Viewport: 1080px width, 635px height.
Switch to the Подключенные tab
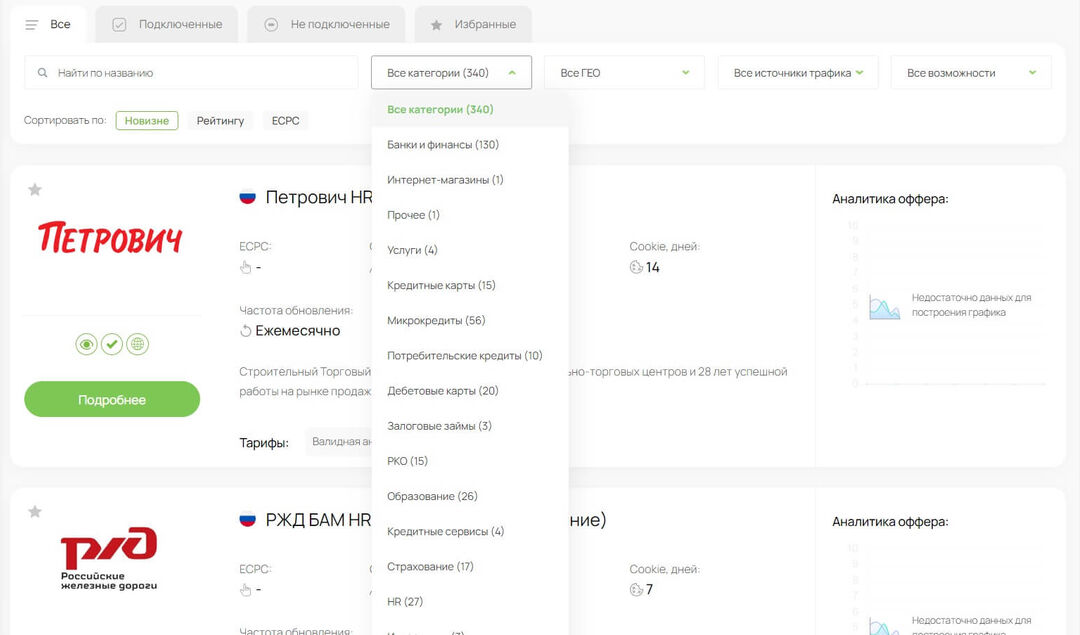(165, 24)
